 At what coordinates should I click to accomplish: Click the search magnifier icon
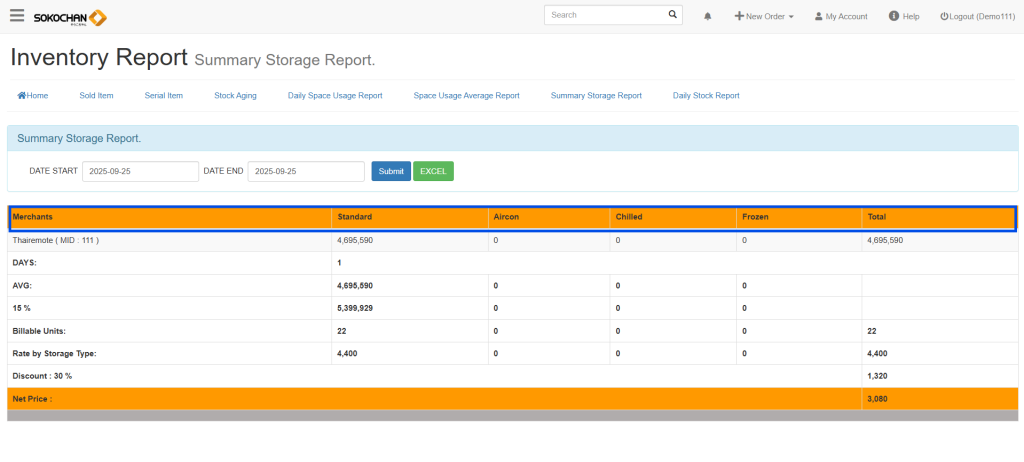coord(672,16)
